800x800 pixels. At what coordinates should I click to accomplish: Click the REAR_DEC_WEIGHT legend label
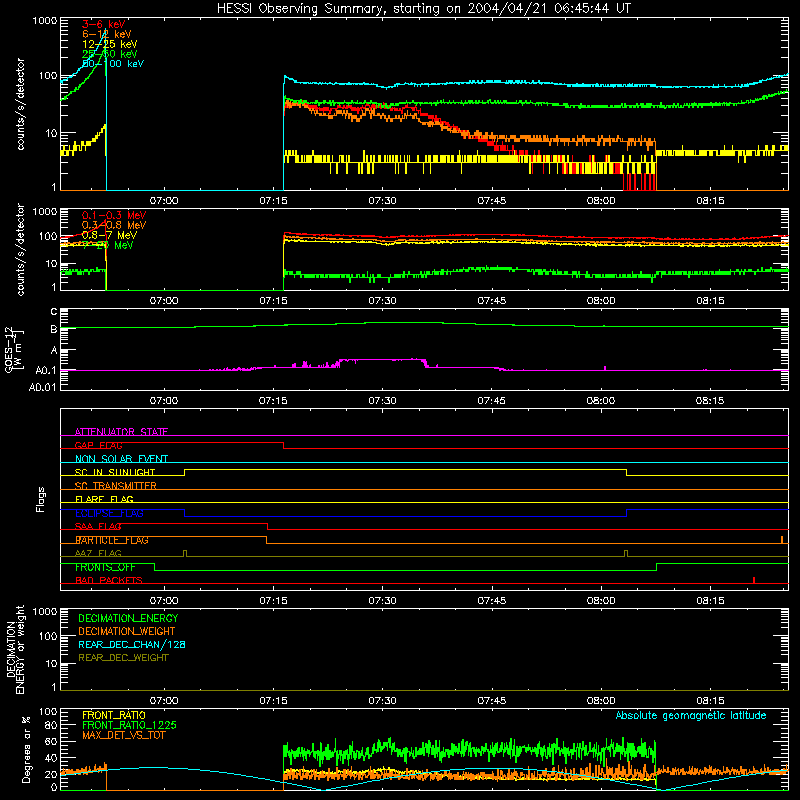point(123,658)
